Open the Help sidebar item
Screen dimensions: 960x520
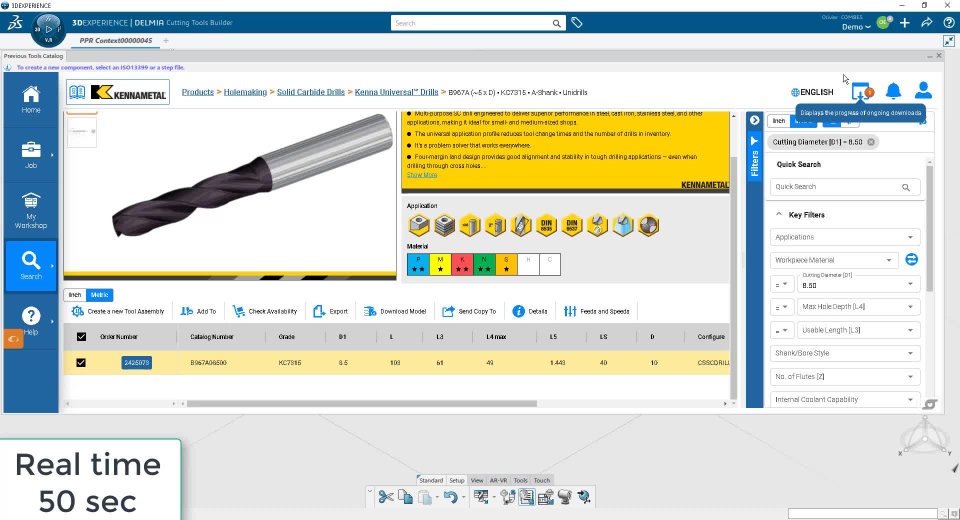[31, 320]
